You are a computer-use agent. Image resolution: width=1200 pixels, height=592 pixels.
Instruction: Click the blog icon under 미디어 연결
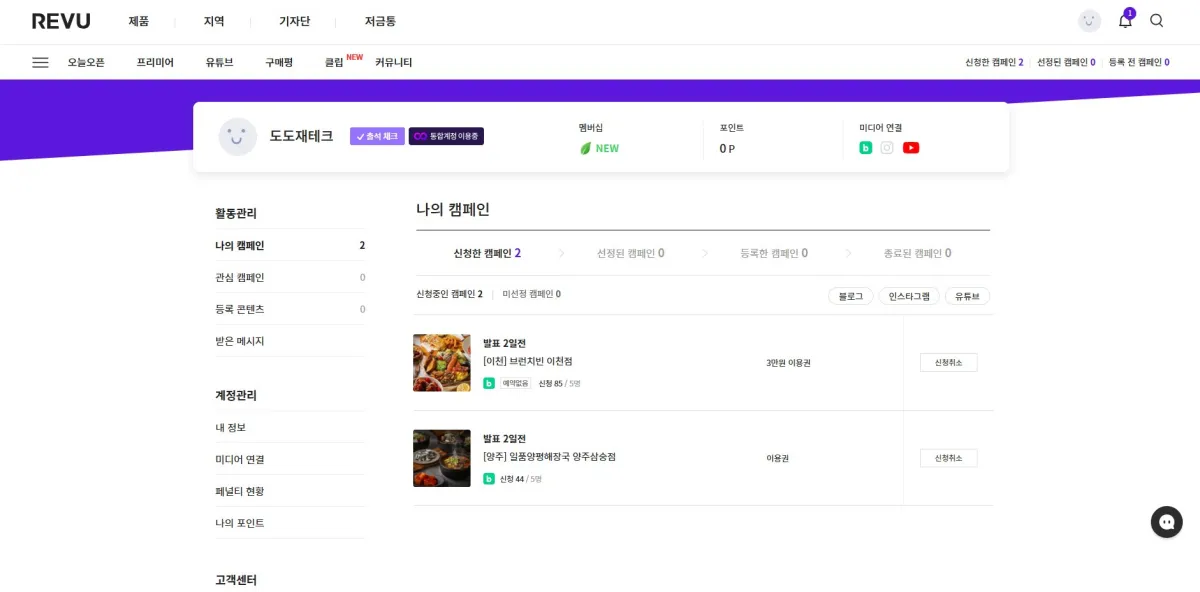tap(866, 147)
